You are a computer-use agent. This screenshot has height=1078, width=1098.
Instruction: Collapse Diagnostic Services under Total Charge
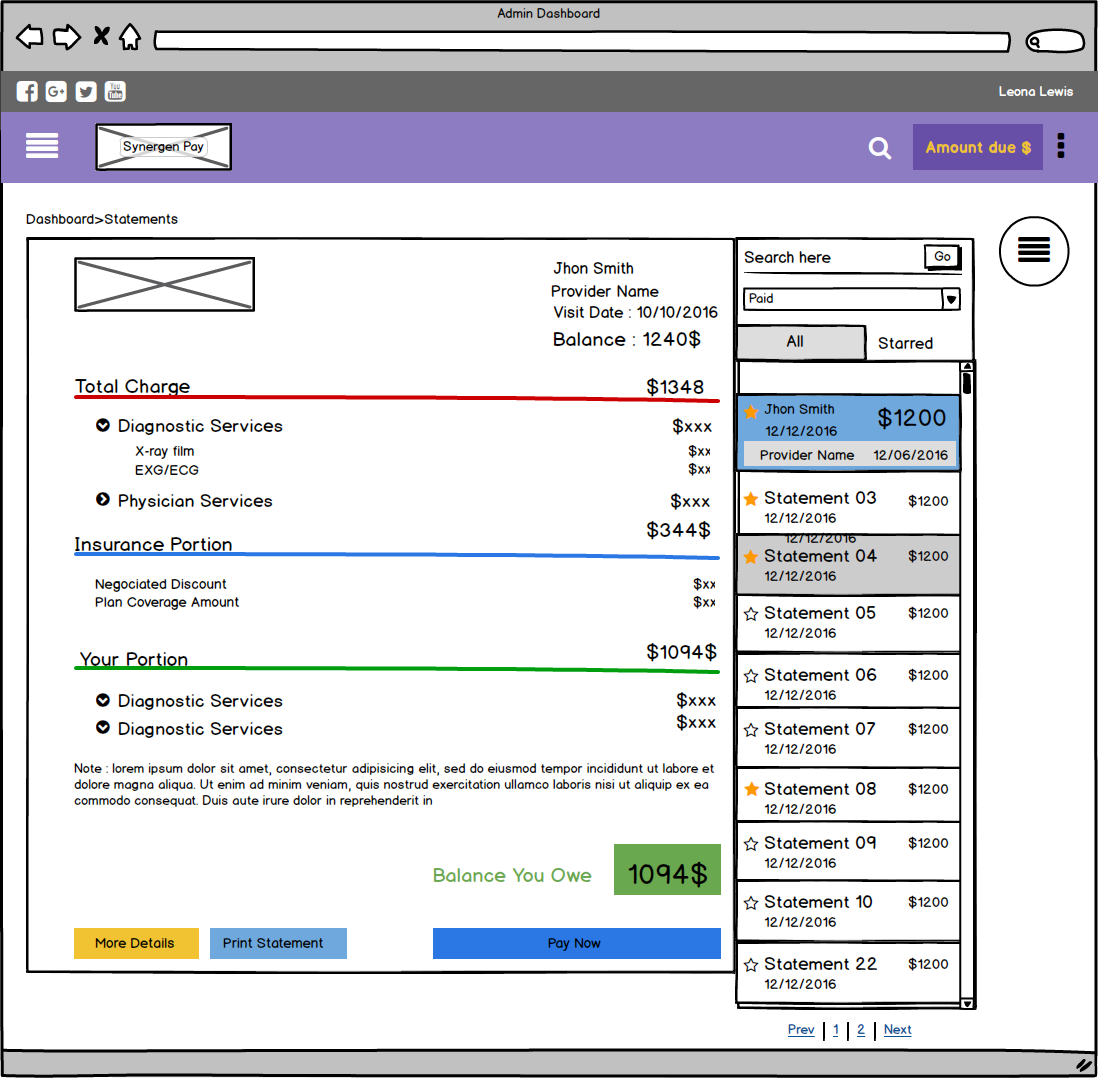(x=103, y=425)
